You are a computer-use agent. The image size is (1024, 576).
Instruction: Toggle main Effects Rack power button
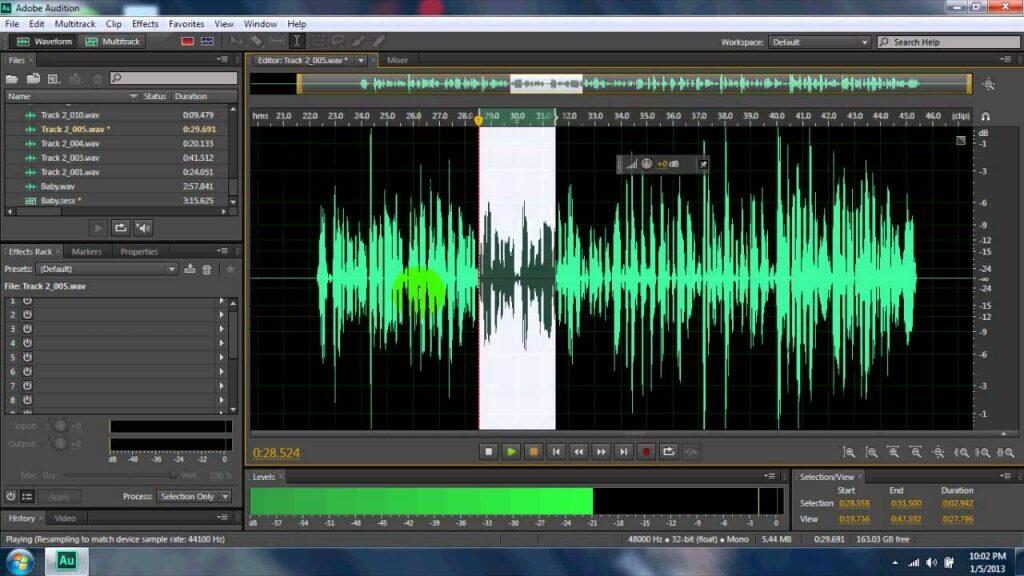pos(10,496)
